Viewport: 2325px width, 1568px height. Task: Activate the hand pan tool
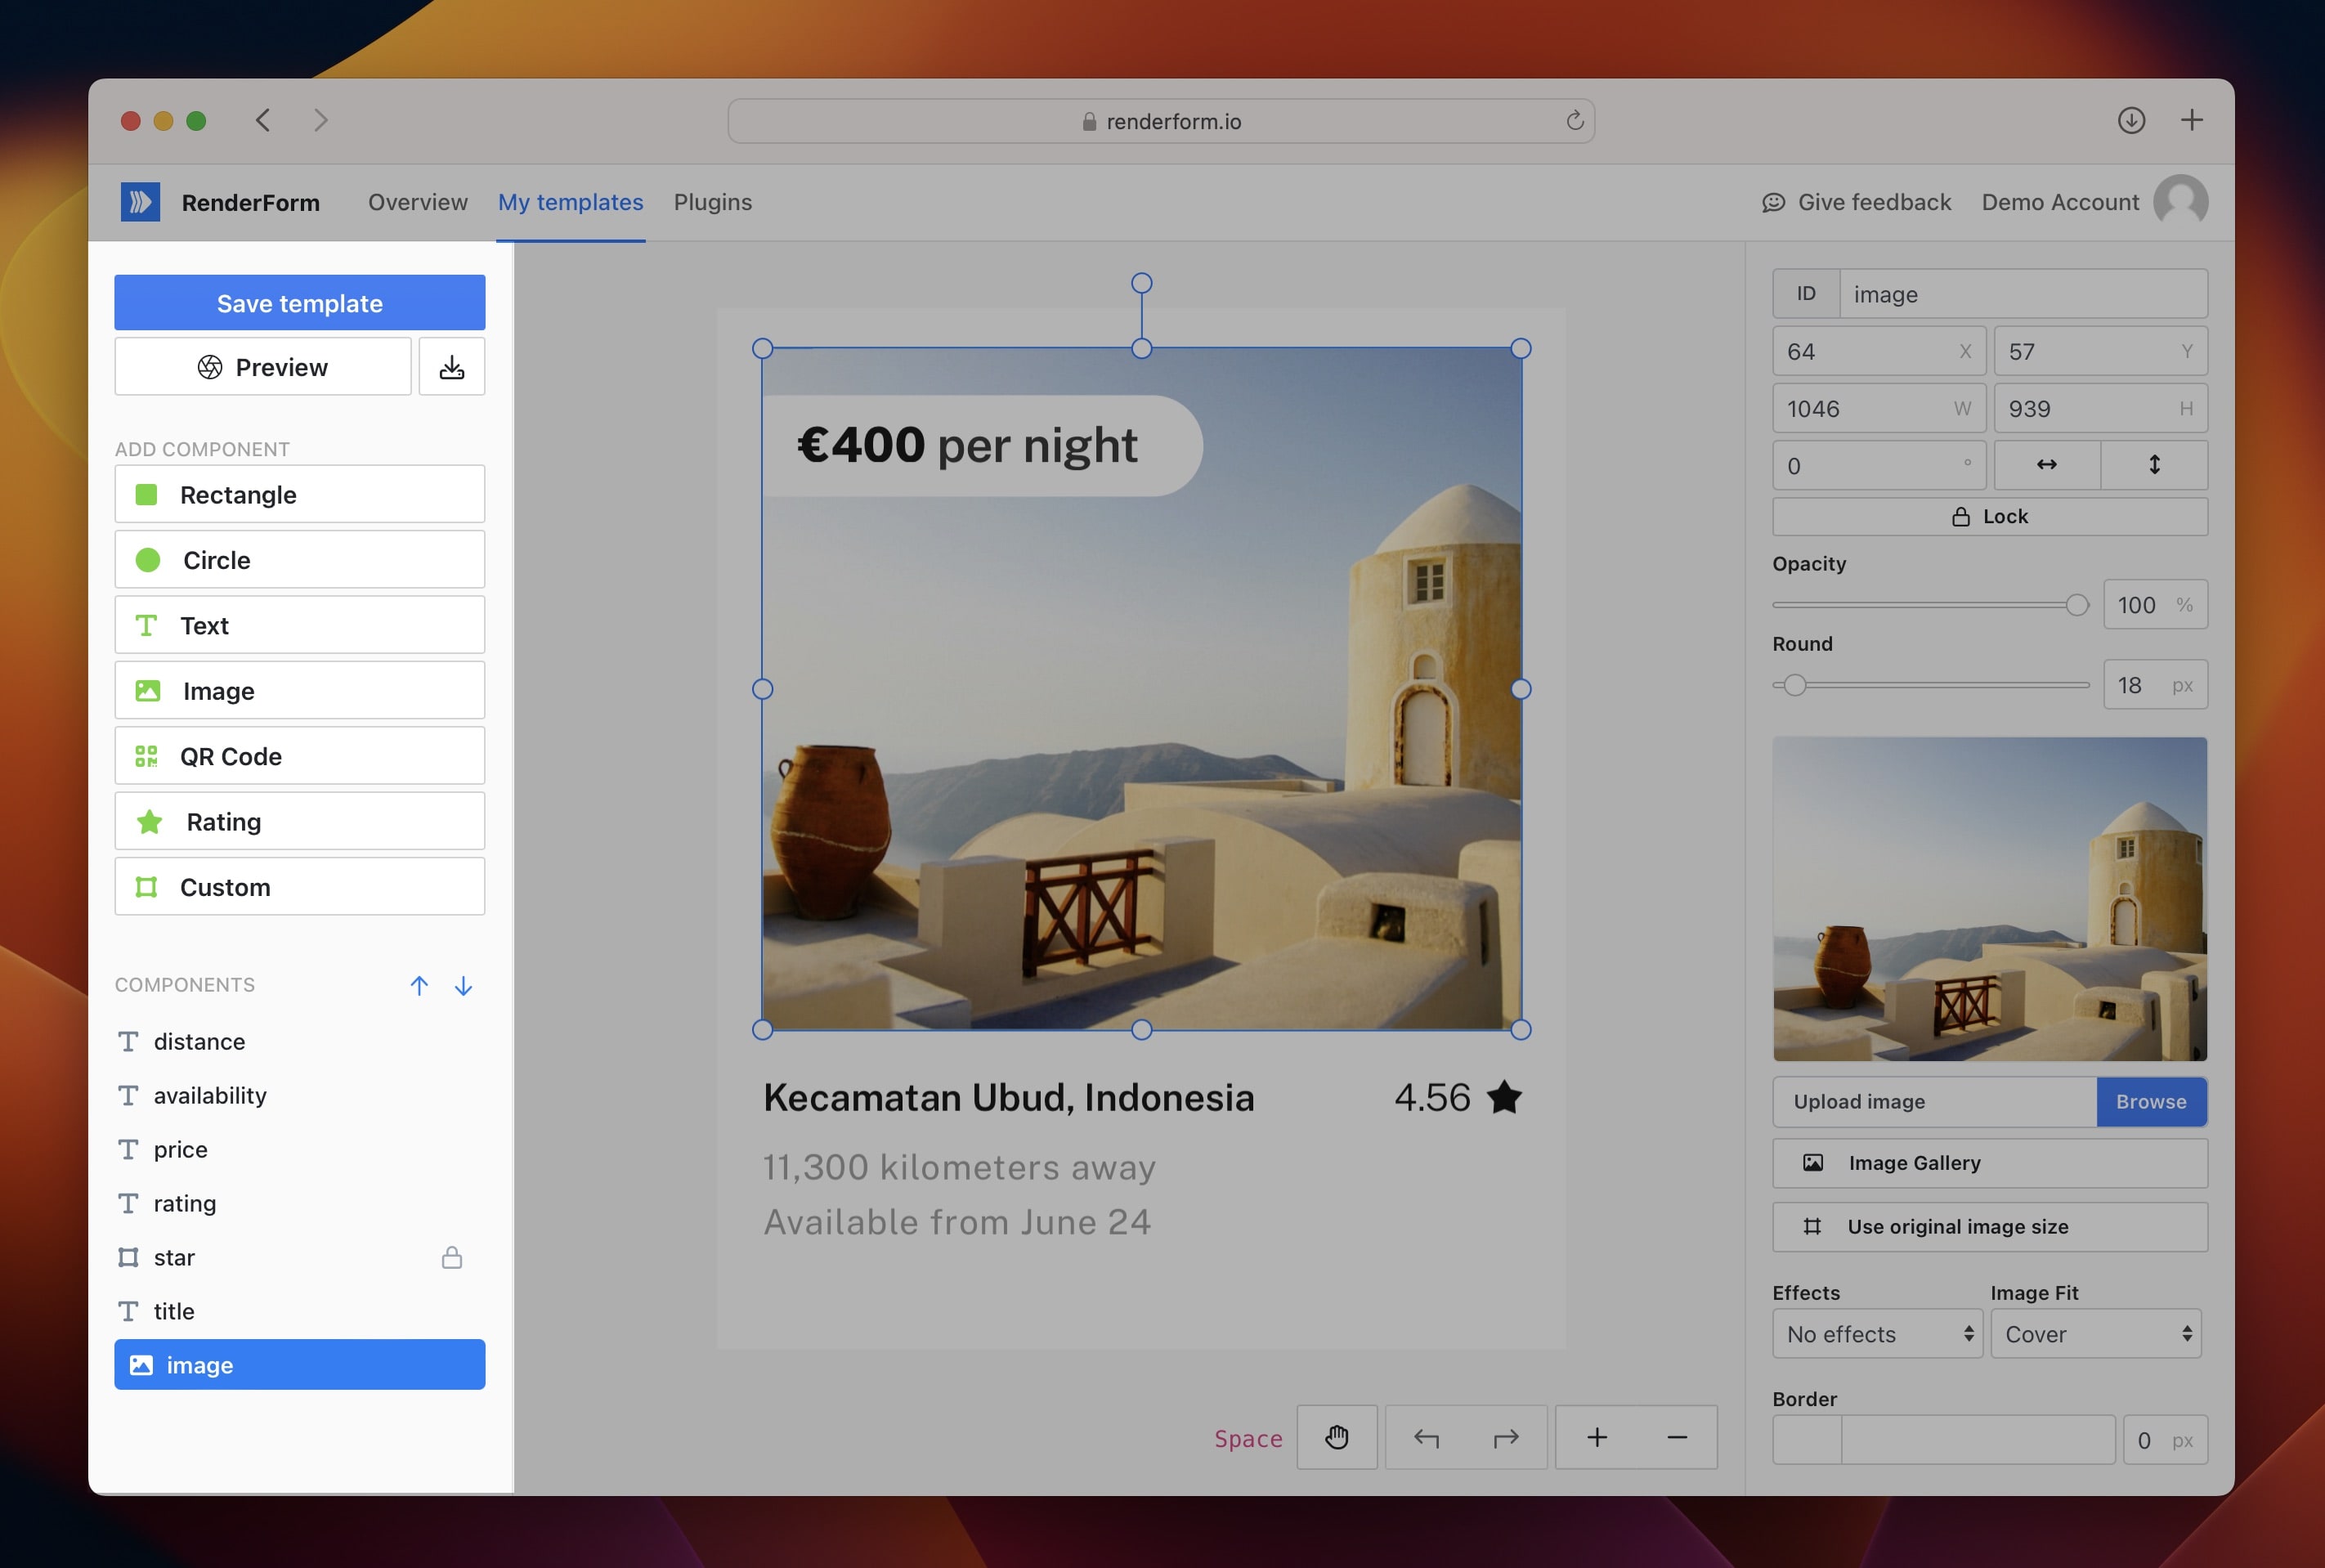click(x=1337, y=1437)
